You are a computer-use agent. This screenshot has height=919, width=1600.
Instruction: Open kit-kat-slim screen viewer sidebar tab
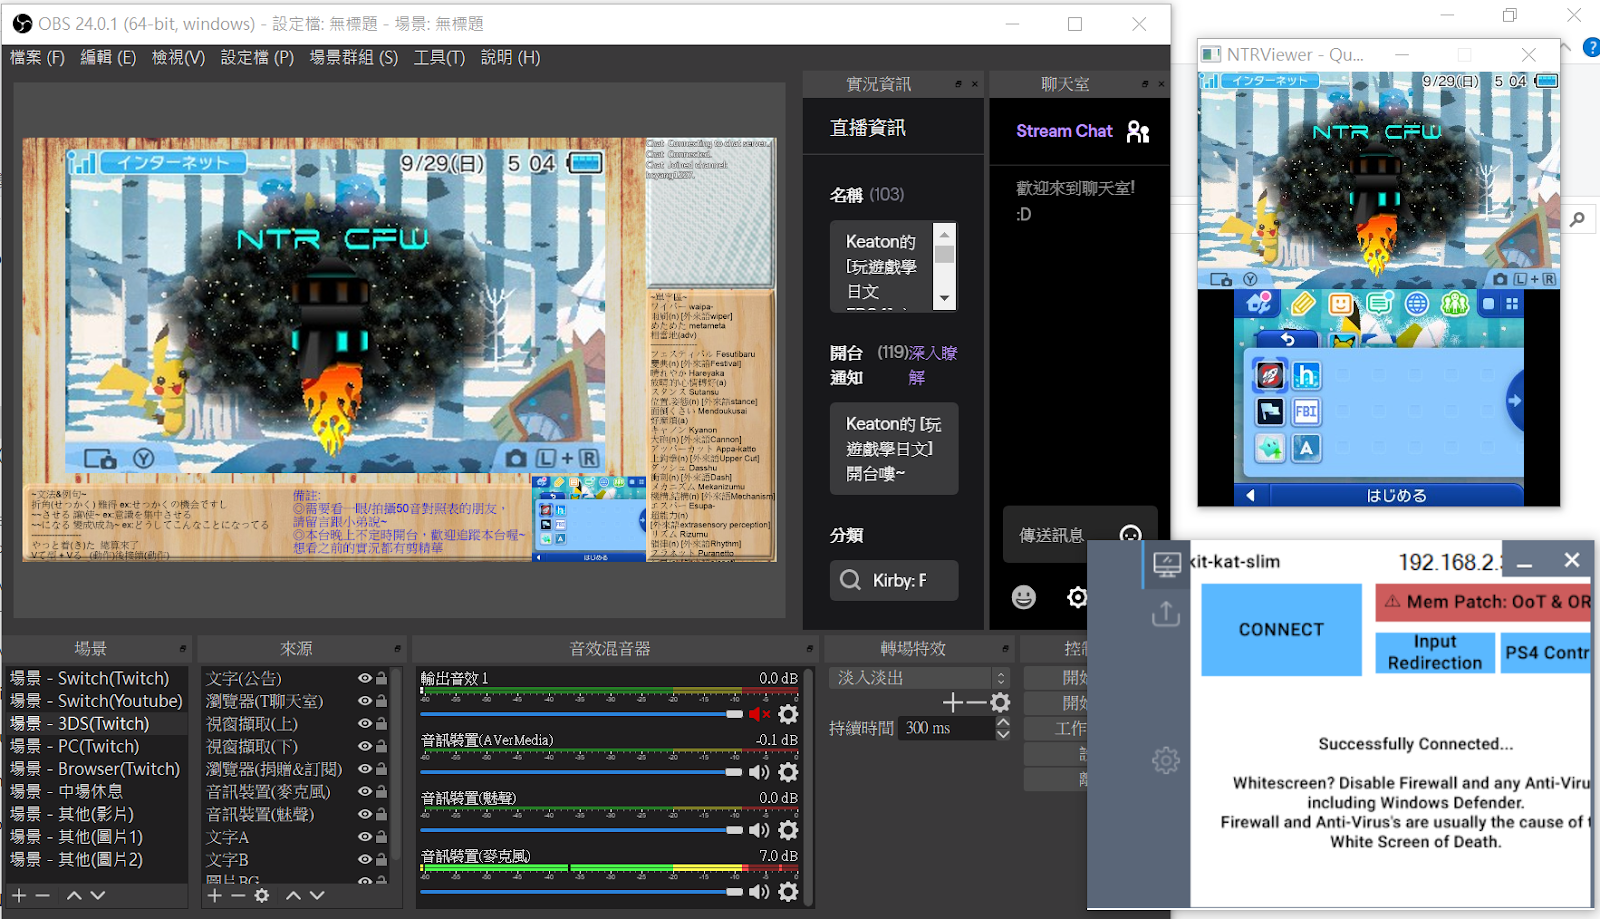click(1166, 565)
